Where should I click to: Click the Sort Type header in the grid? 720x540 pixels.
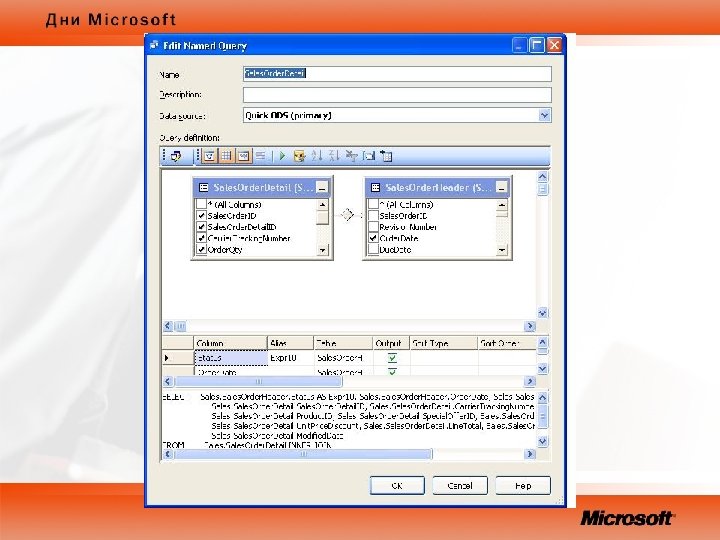444,343
